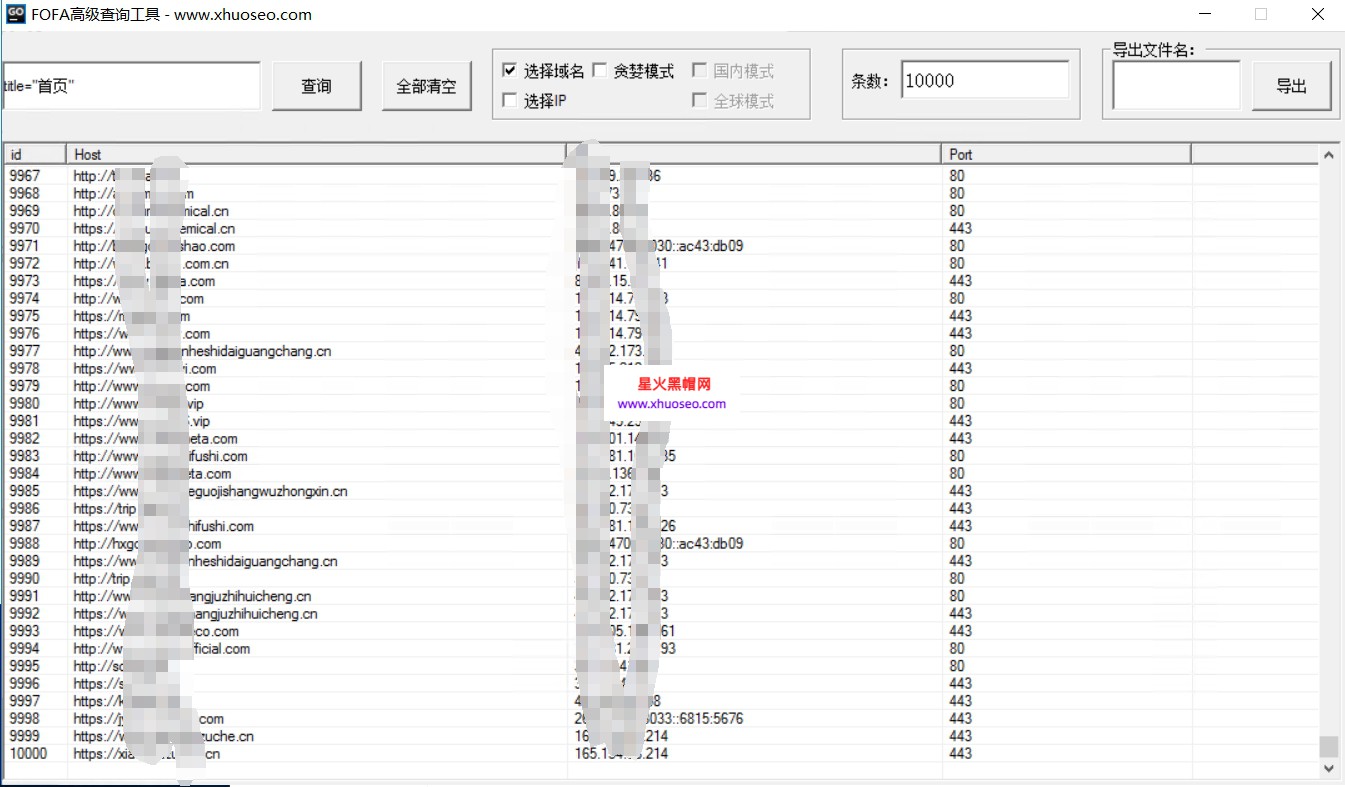Select the row with id 9982
1345x787 pixels.
[660, 439]
